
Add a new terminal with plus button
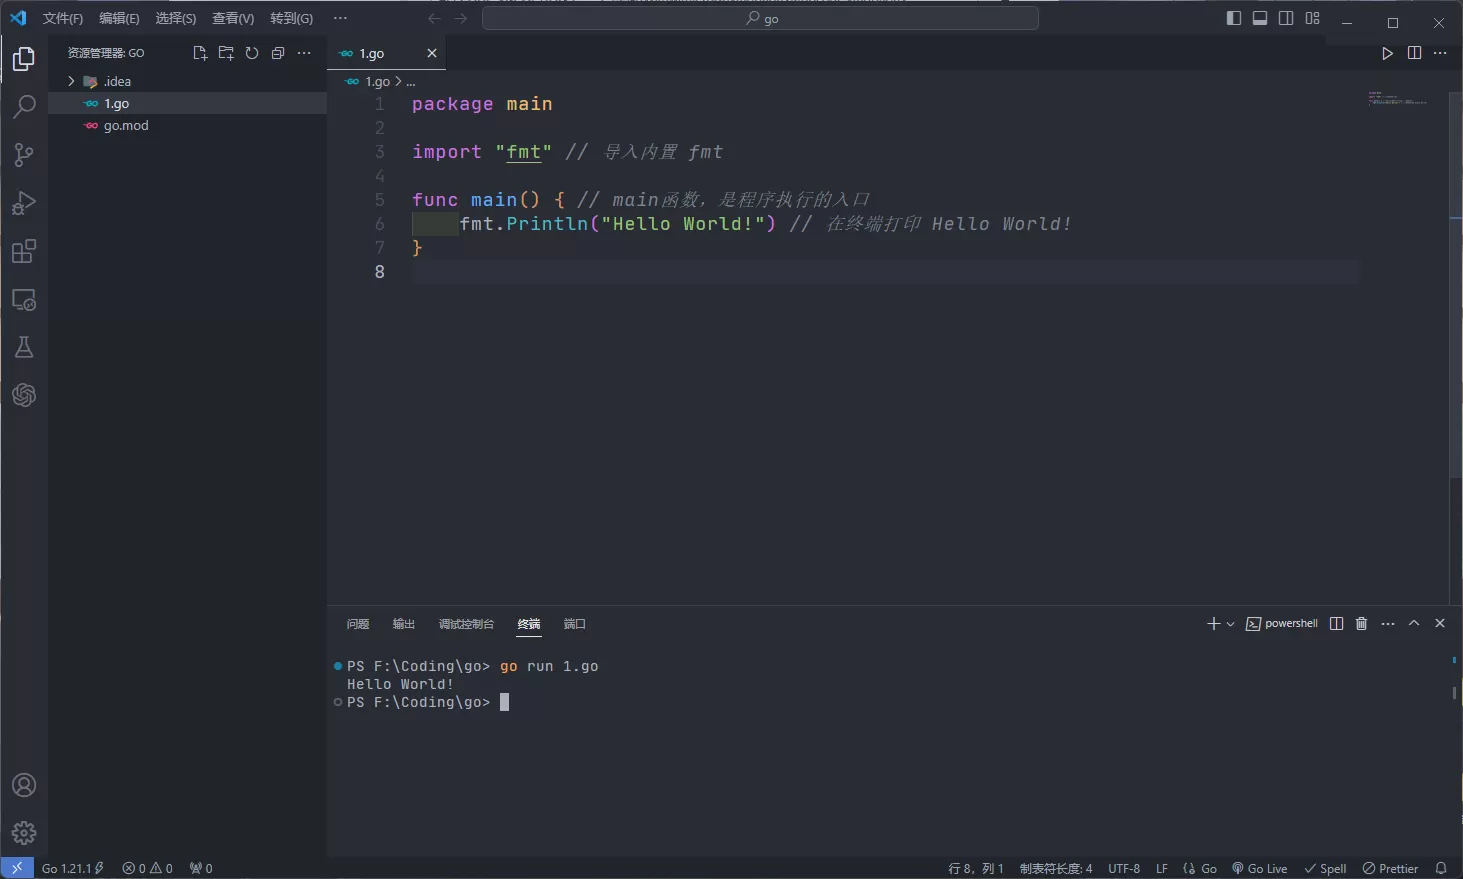(x=1213, y=623)
